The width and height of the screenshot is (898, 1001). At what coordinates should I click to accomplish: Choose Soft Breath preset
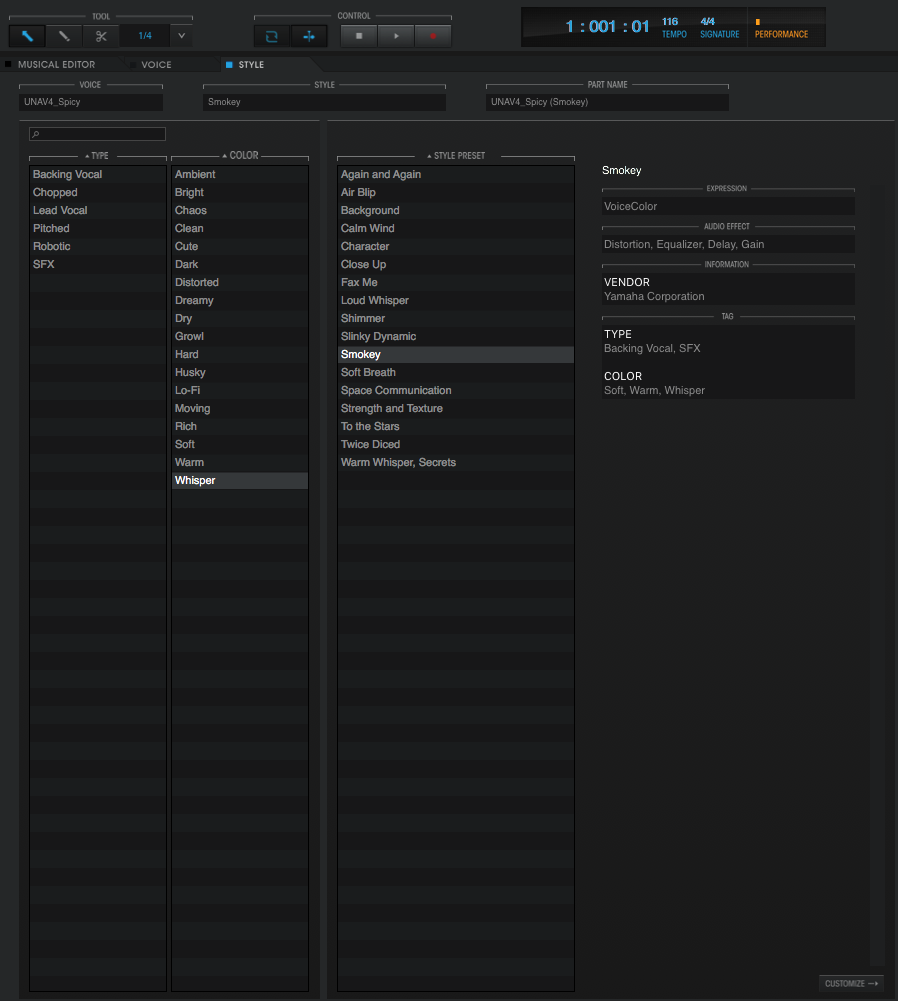pyautogui.click(x=456, y=372)
